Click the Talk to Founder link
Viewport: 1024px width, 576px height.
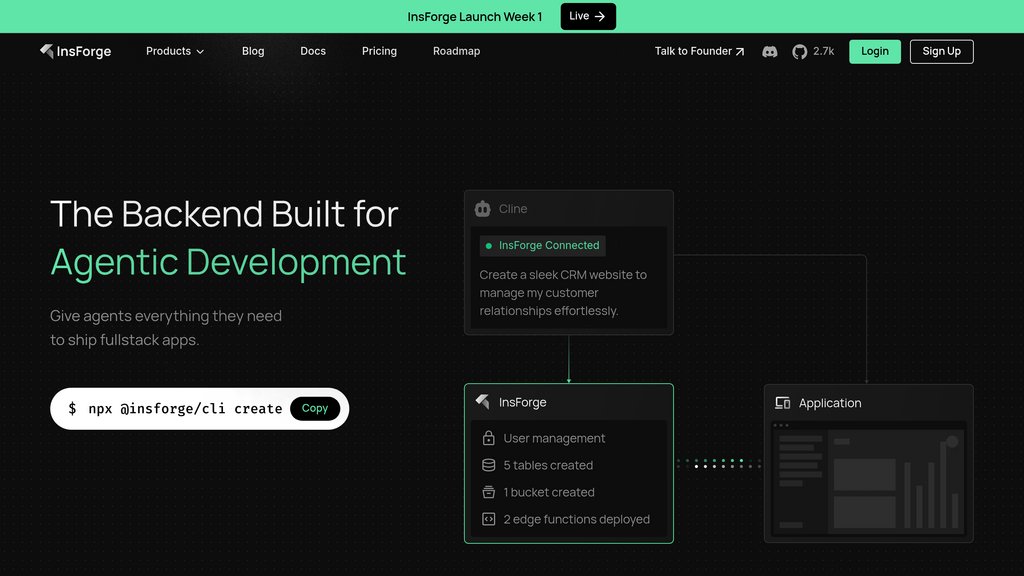pos(699,51)
